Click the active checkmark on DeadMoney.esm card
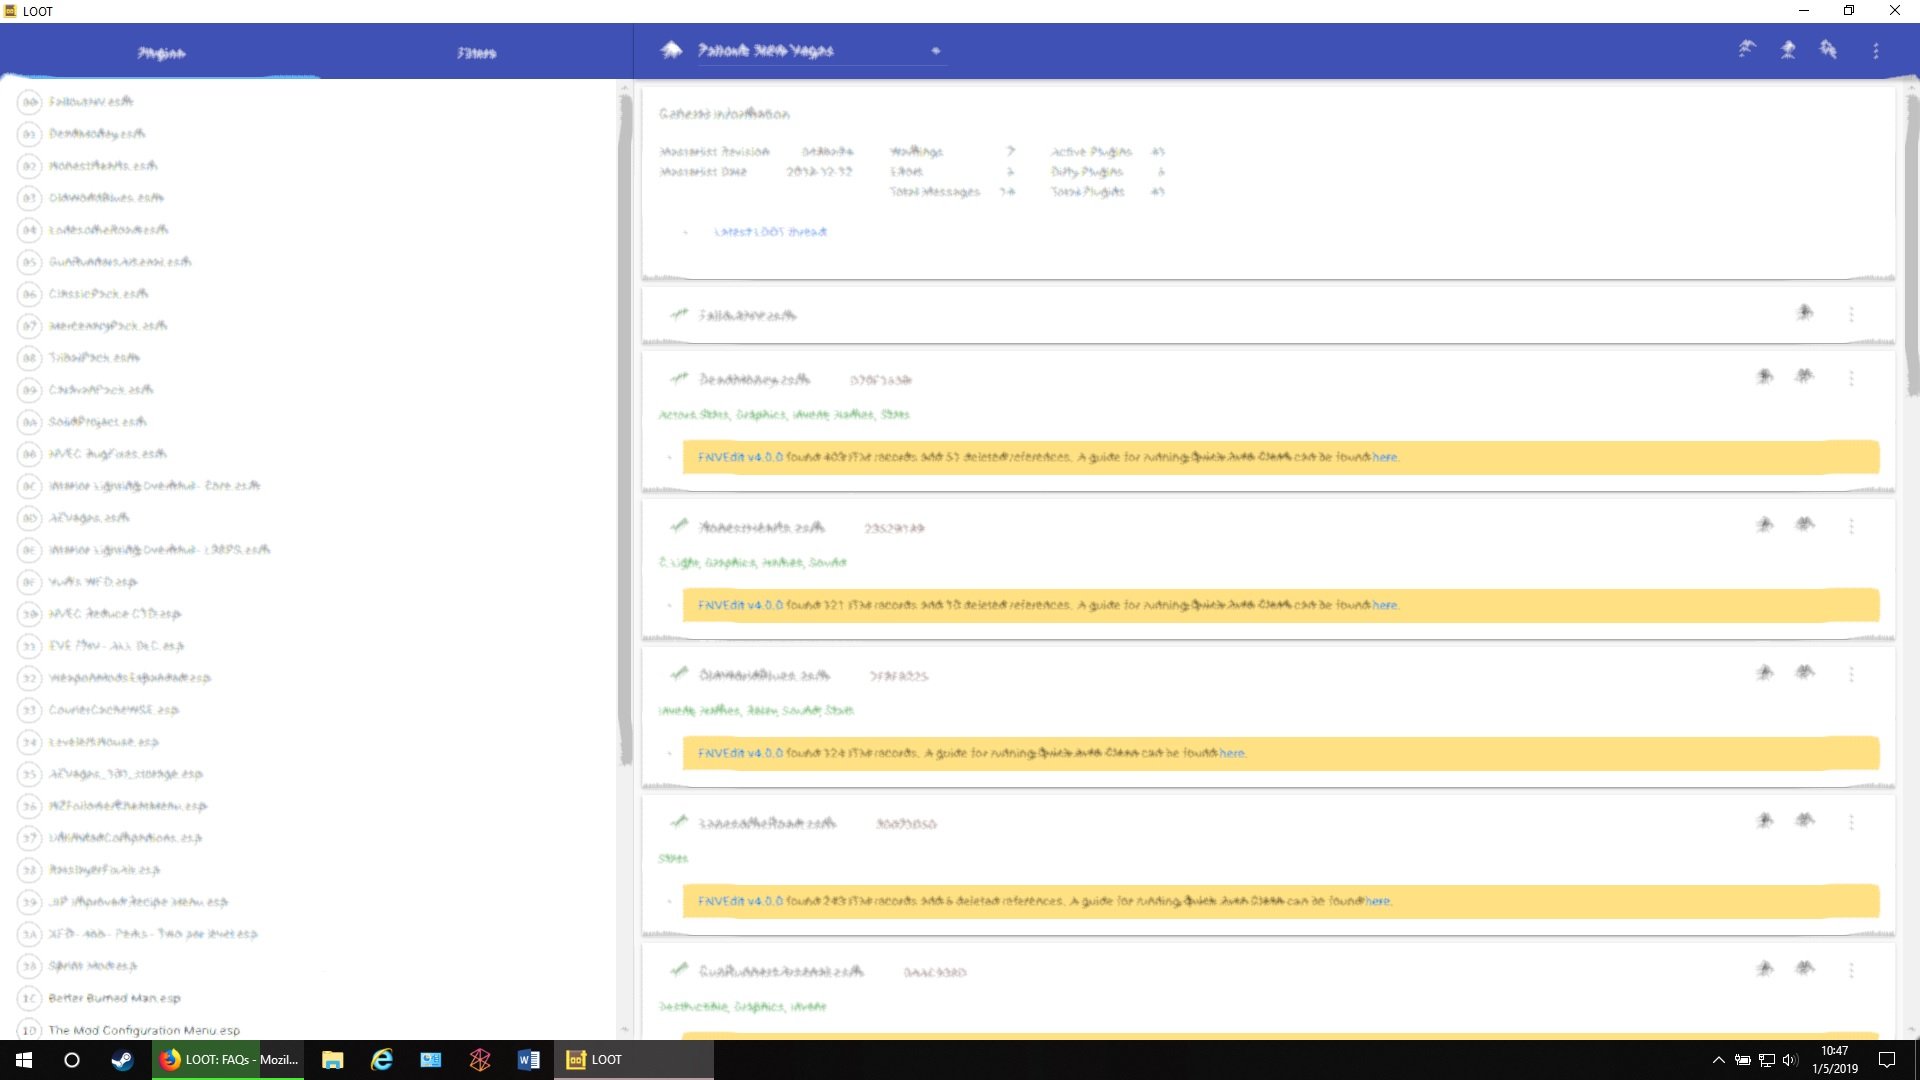Image resolution: width=1920 pixels, height=1080 pixels. (680, 378)
